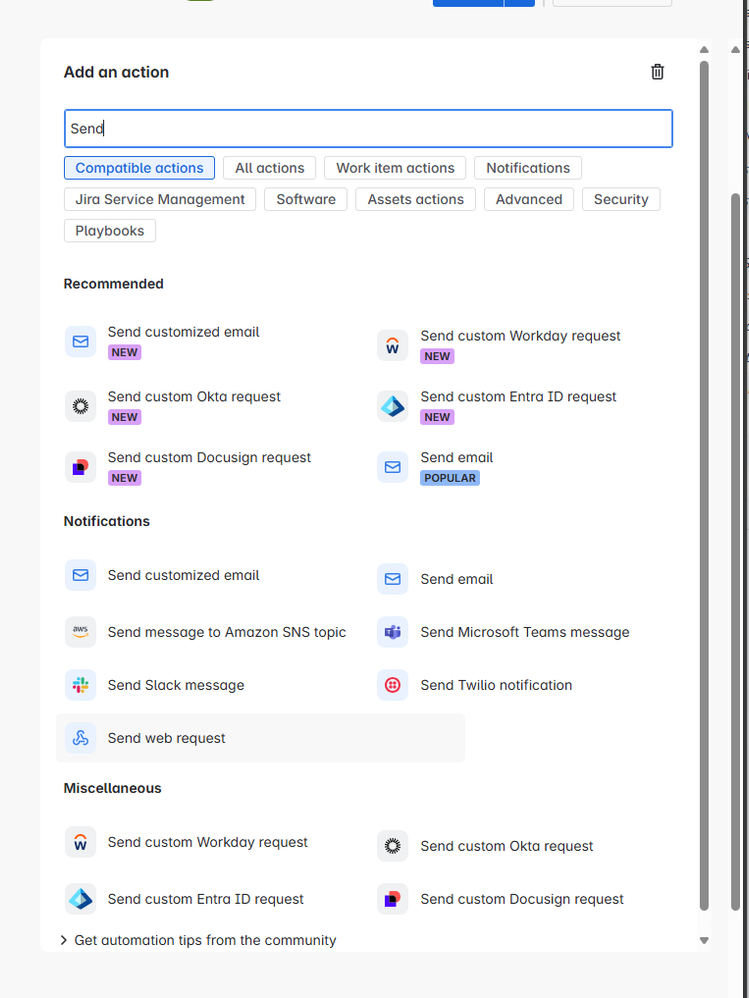The width and height of the screenshot is (749, 998).
Task: Switch to the All actions tab
Action: [x=269, y=167]
